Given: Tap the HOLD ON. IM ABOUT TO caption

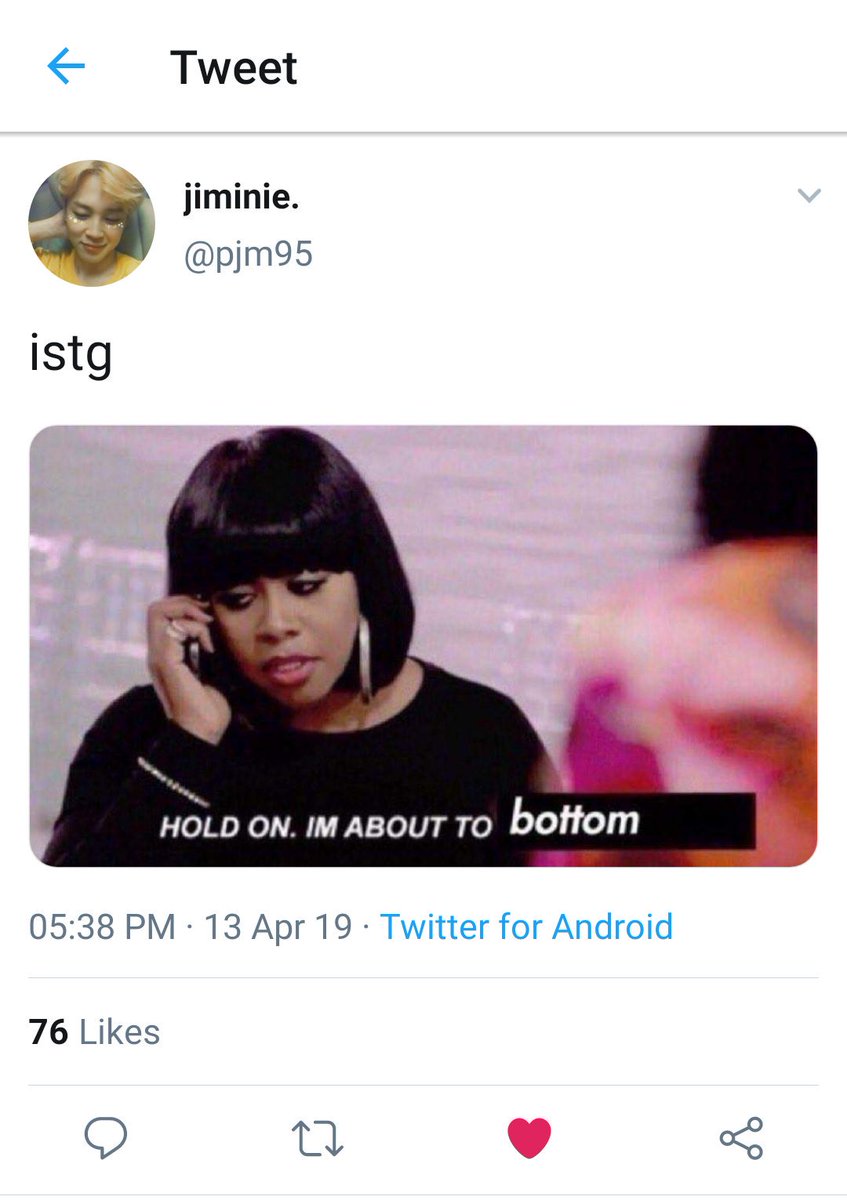Looking at the screenshot, I should [x=328, y=827].
